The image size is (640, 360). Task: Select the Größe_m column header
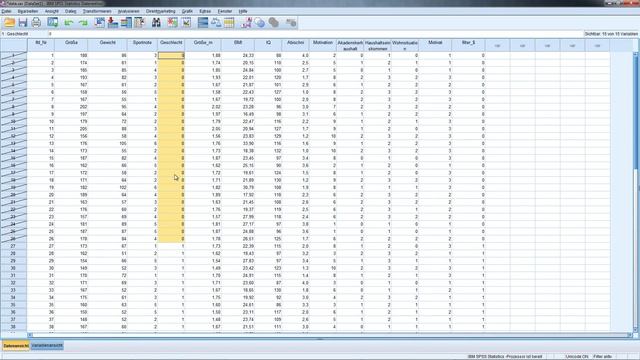203,45
